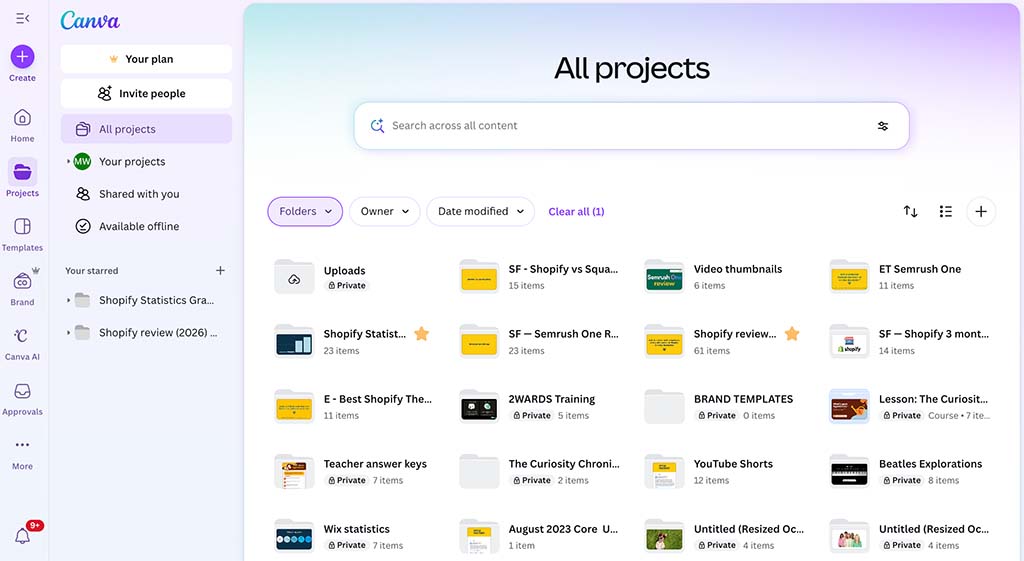The image size is (1024, 561).
Task: Open Approvals in the left rail
Action: [22, 398]
